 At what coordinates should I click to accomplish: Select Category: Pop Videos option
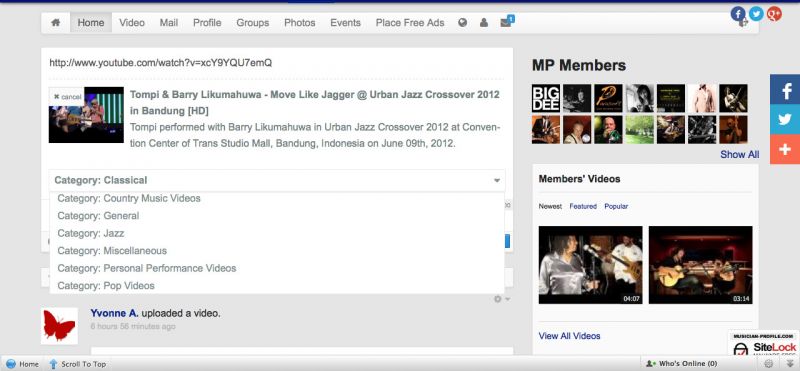(x=277, y=285)
